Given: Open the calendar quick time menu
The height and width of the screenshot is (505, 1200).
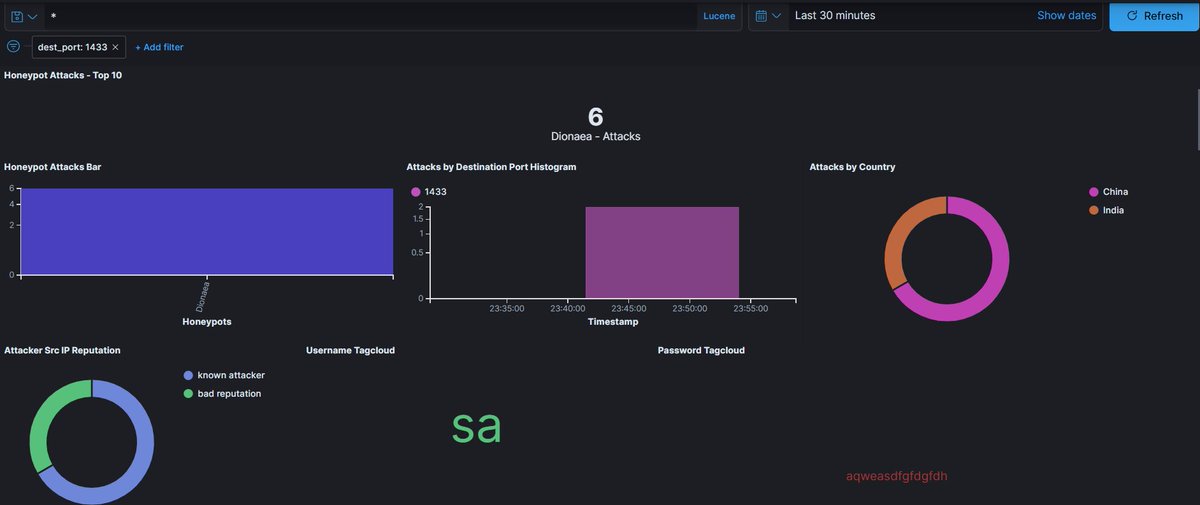Looking at the screenshot, I should pos(767,16).
